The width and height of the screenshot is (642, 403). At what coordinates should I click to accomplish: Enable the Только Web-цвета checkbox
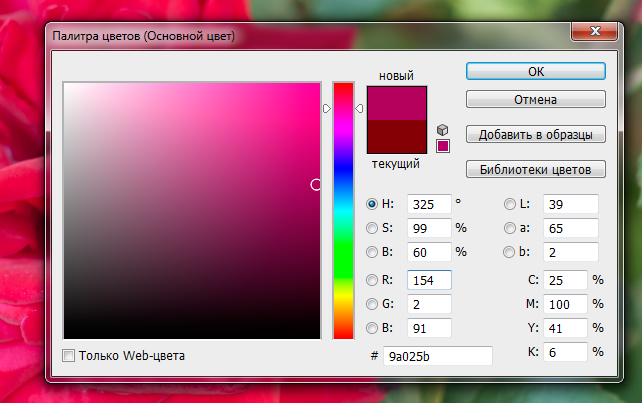click(68, 355)
